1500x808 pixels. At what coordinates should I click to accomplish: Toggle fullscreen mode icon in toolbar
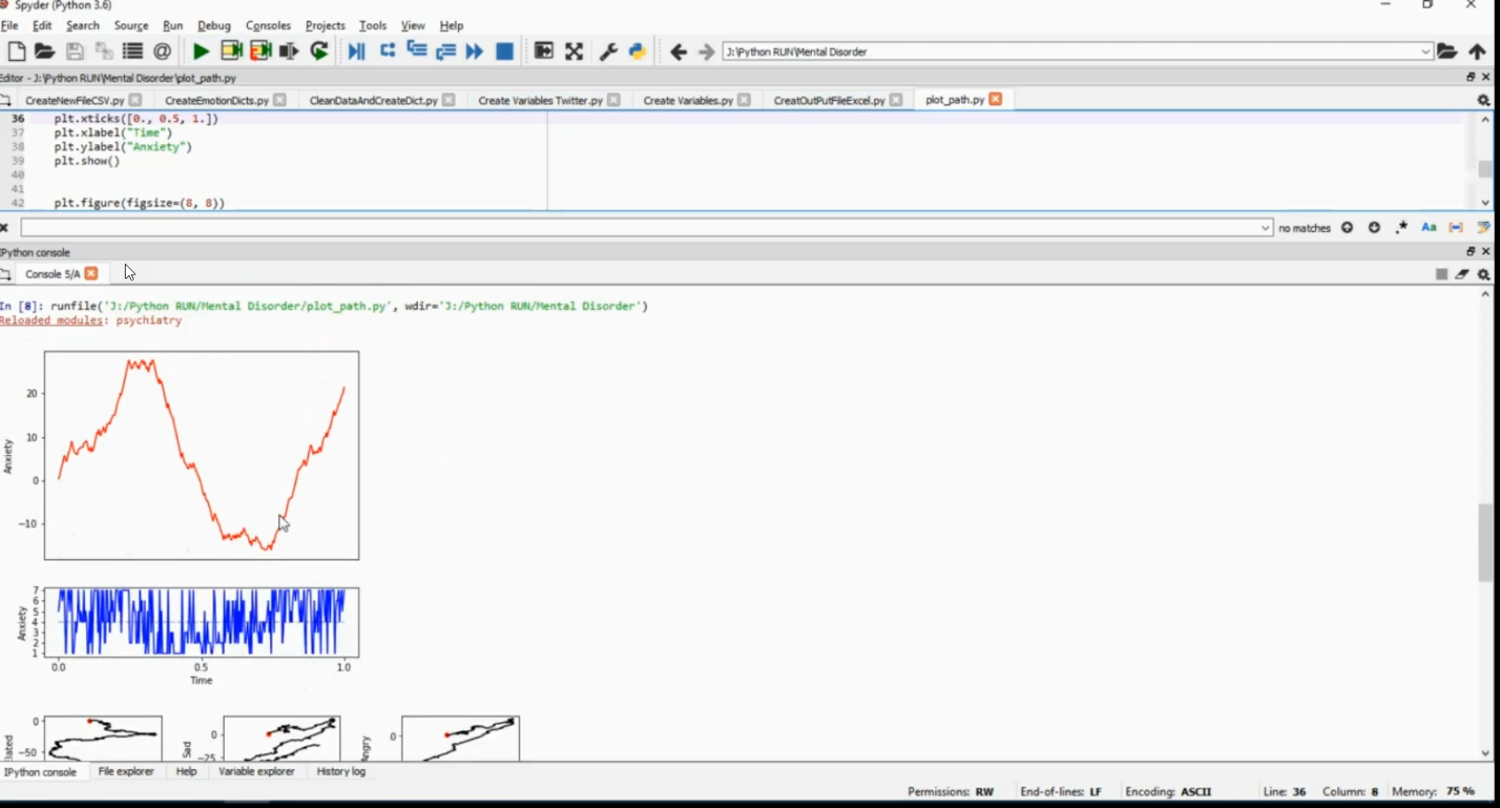[574, 51]
